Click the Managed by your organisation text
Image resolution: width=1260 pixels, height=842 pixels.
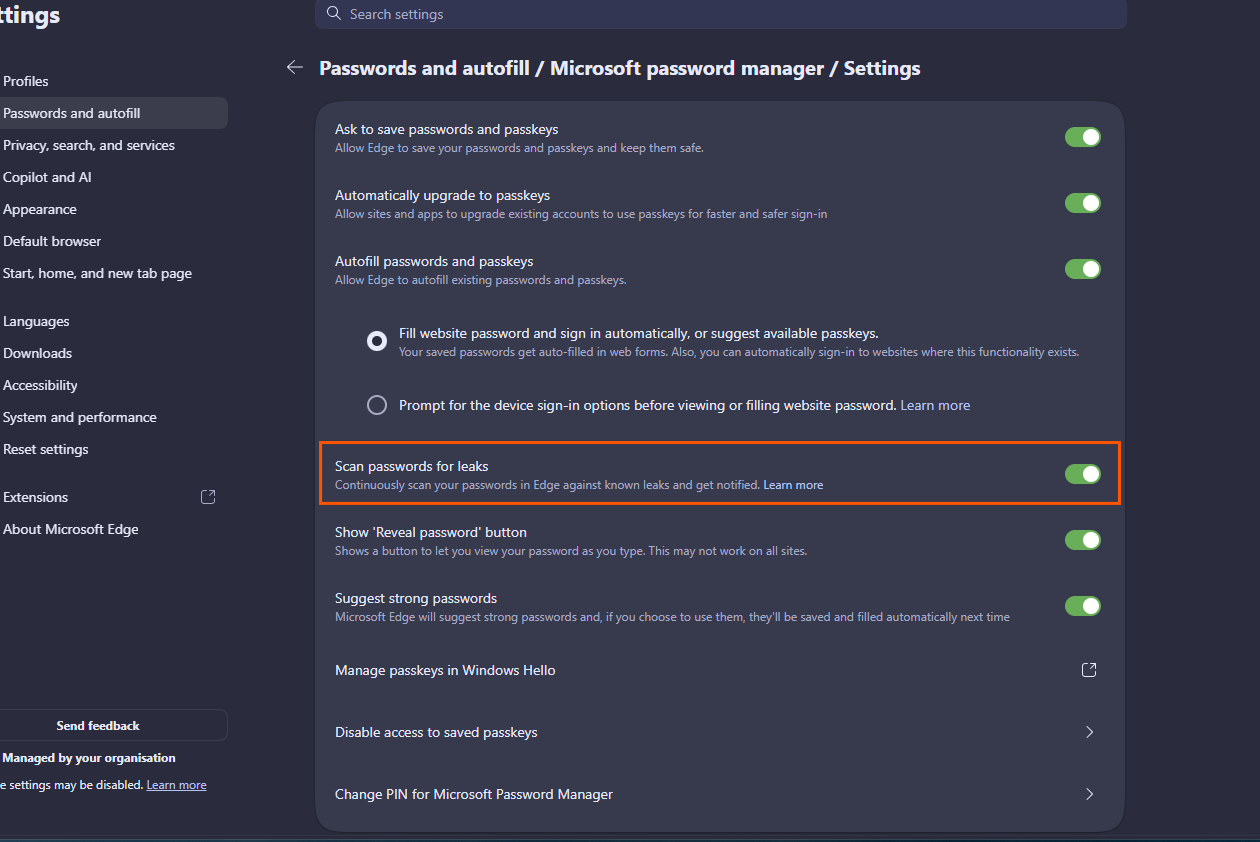pos(89,758)
